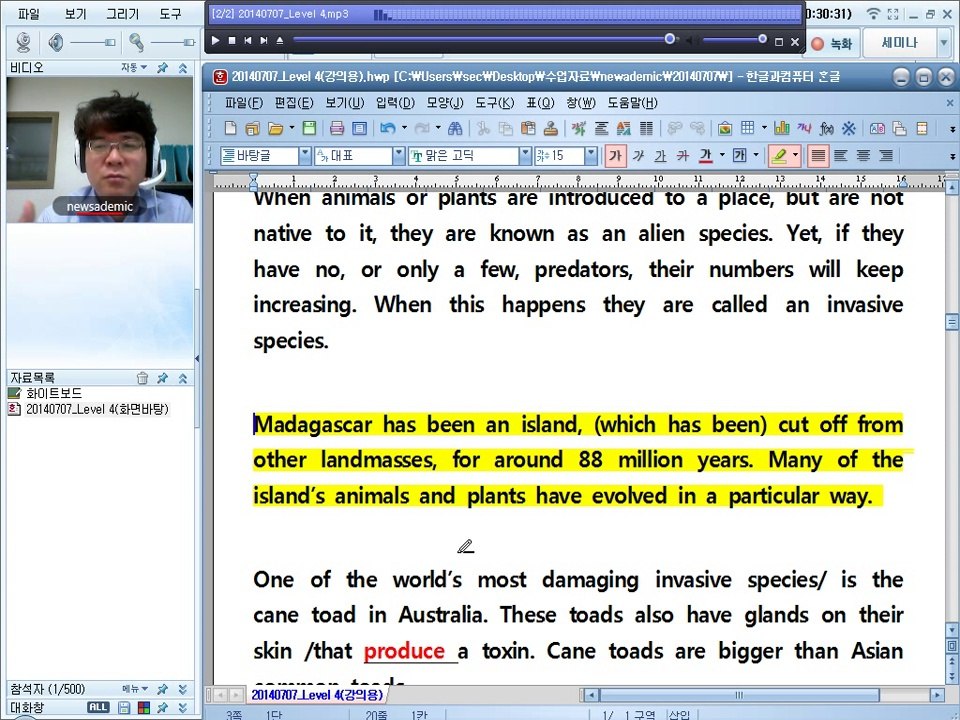The width and height of the screenshot is (960, 720).
Task: Open the 바탕글 style dropdown
Action: click(x=305, y=156)
